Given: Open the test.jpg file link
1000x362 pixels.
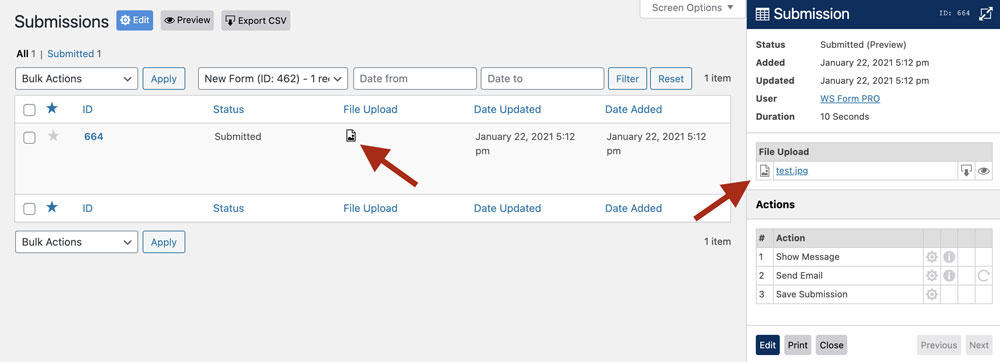Looking at the screenshot, I should coord(791,171).
